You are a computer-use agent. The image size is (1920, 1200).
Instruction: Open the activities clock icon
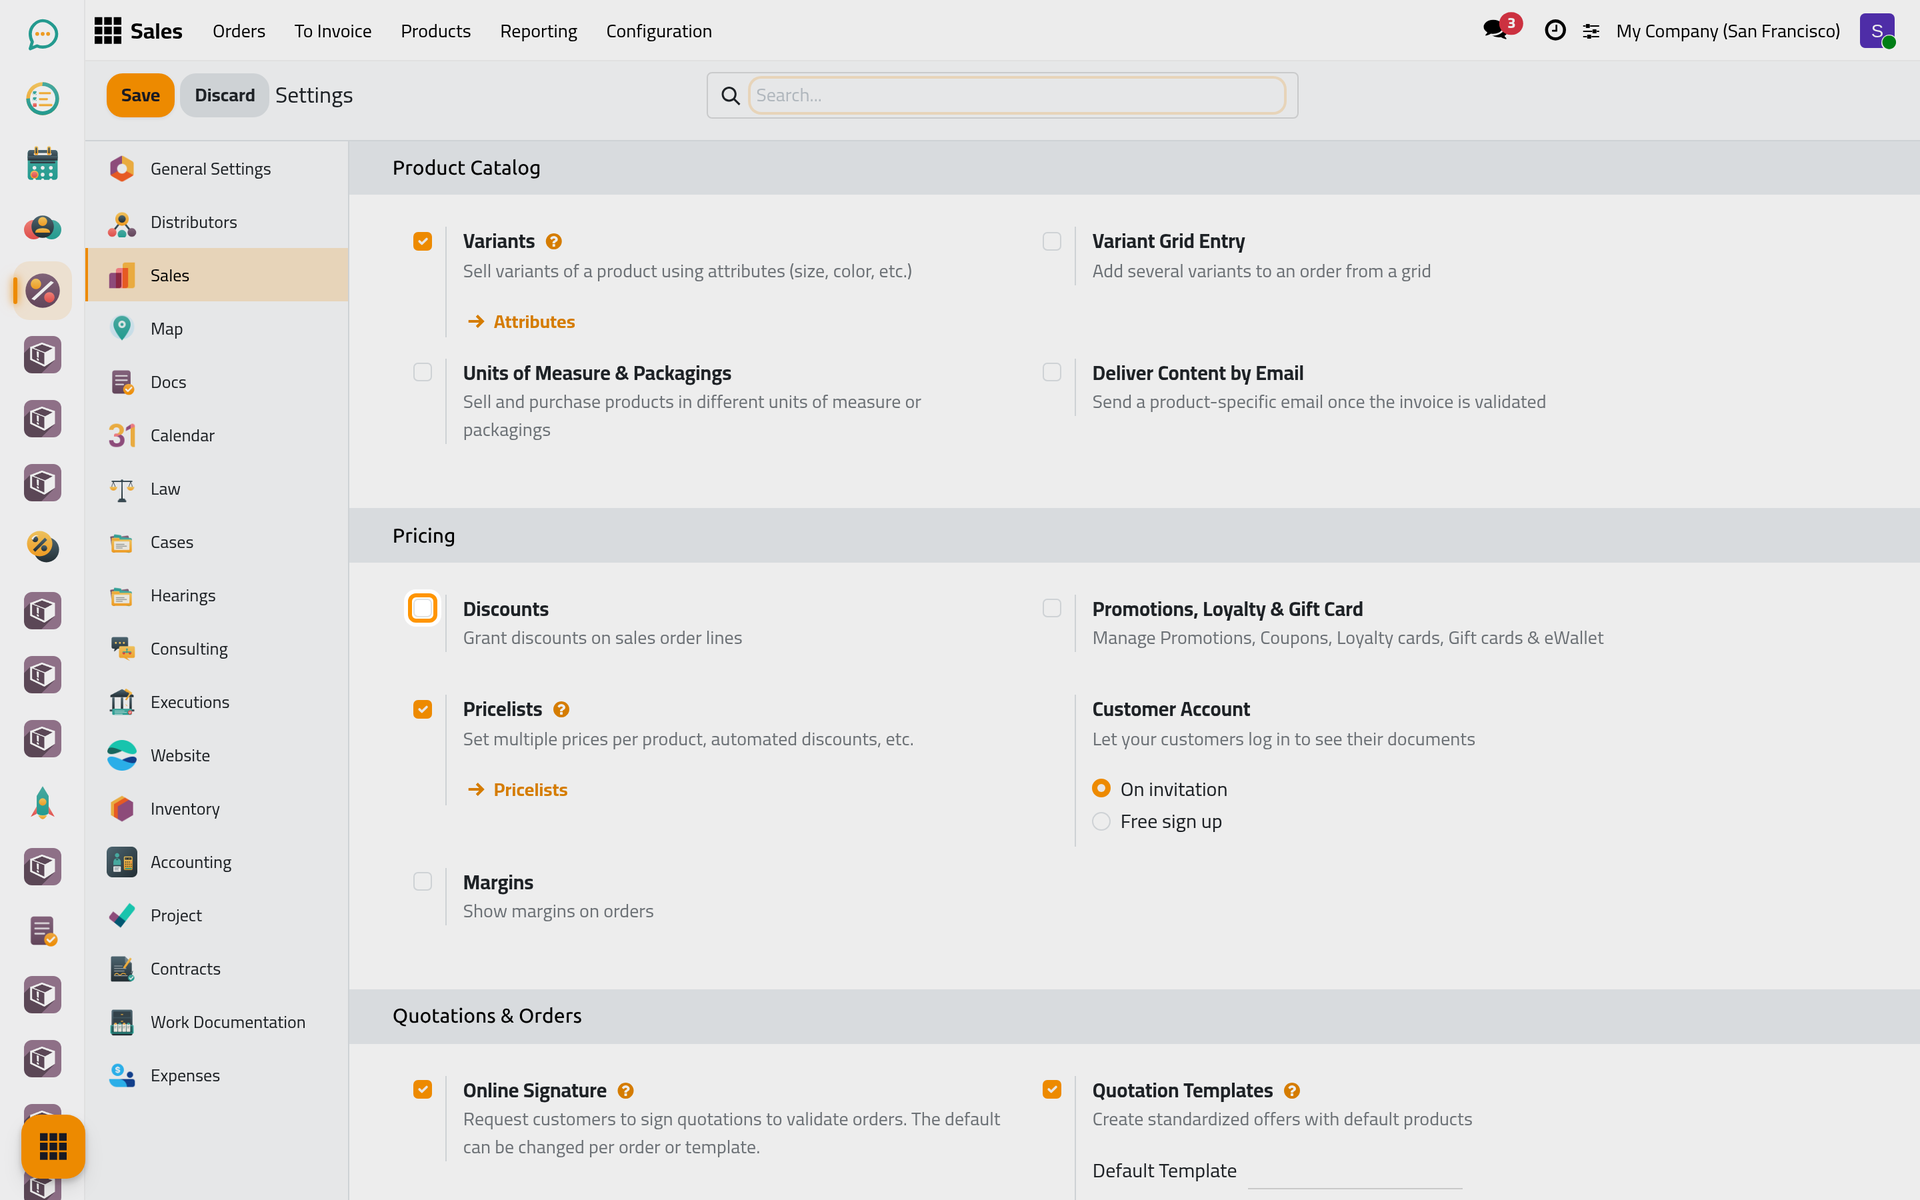pos(1555,30)
